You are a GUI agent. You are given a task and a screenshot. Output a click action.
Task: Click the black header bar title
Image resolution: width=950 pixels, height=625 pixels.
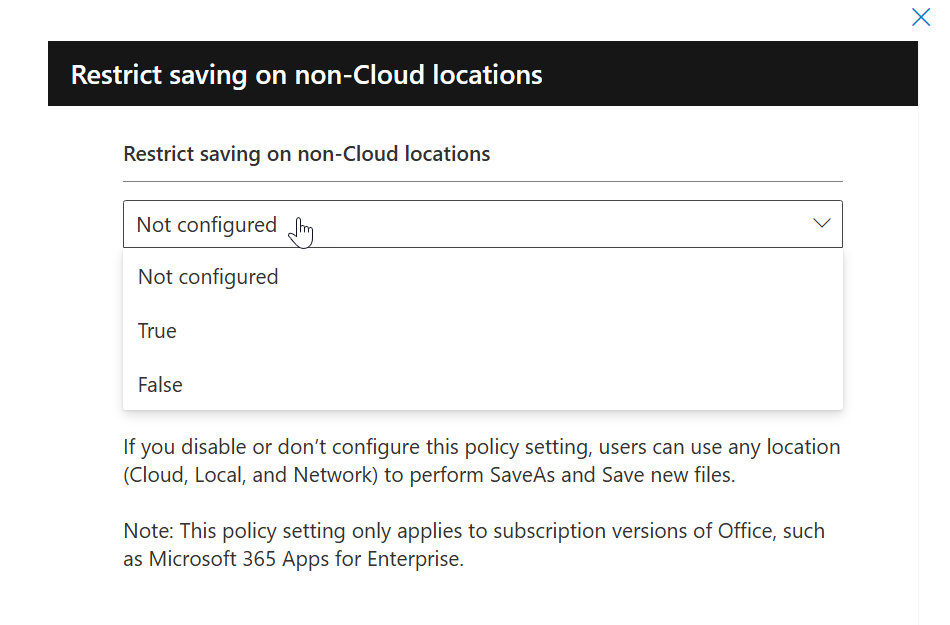tap(306, 74)
